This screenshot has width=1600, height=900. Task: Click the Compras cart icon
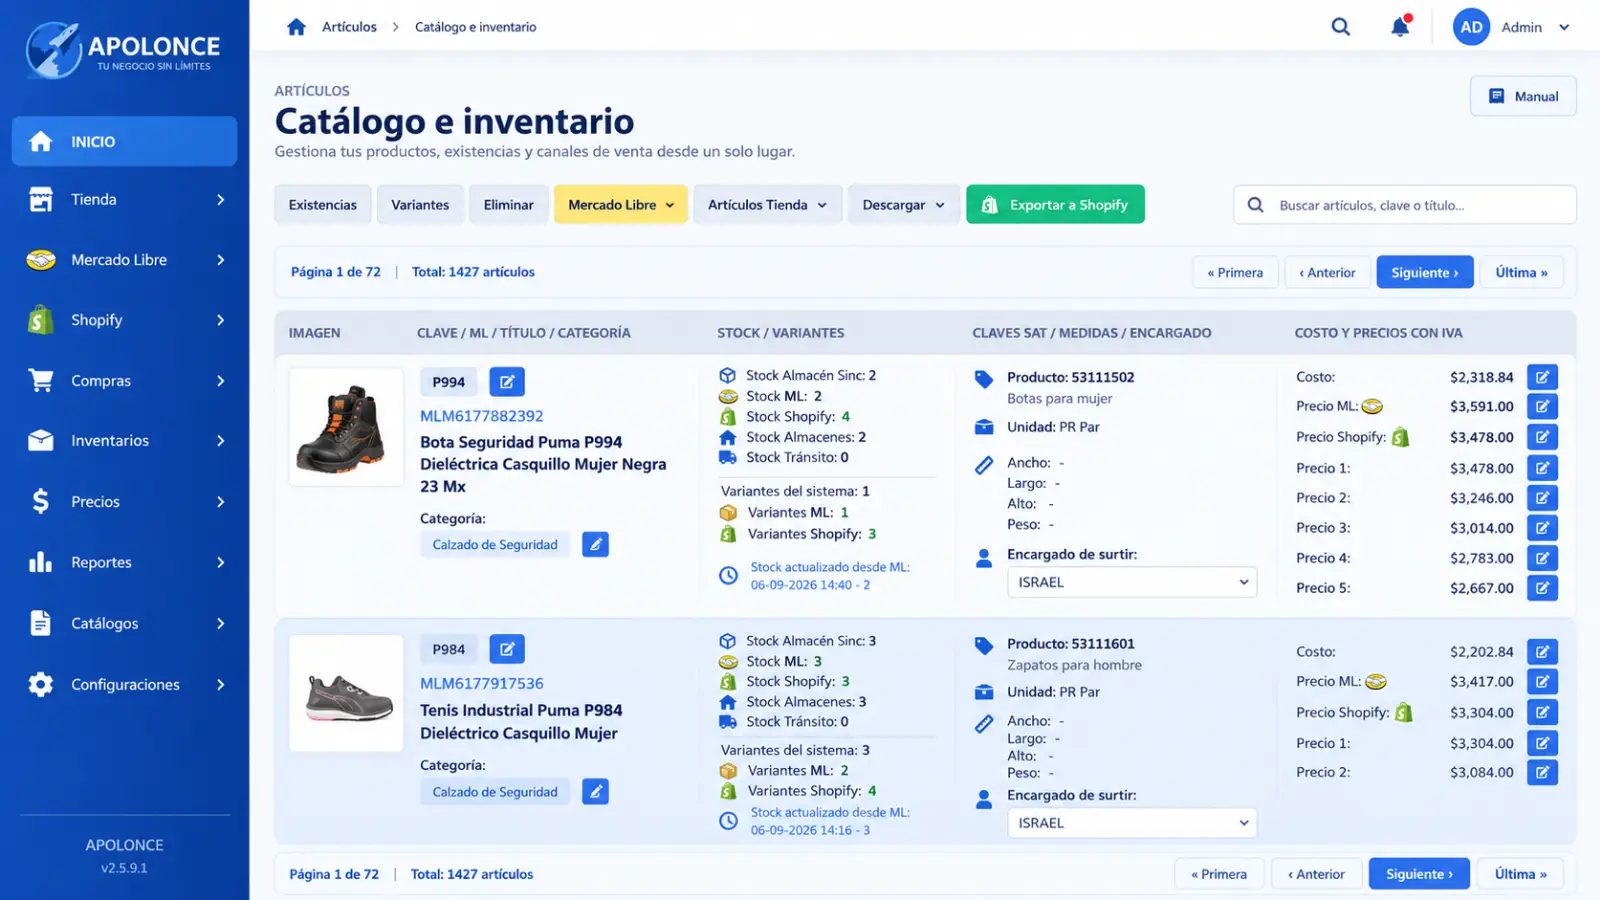coord(40,380)
